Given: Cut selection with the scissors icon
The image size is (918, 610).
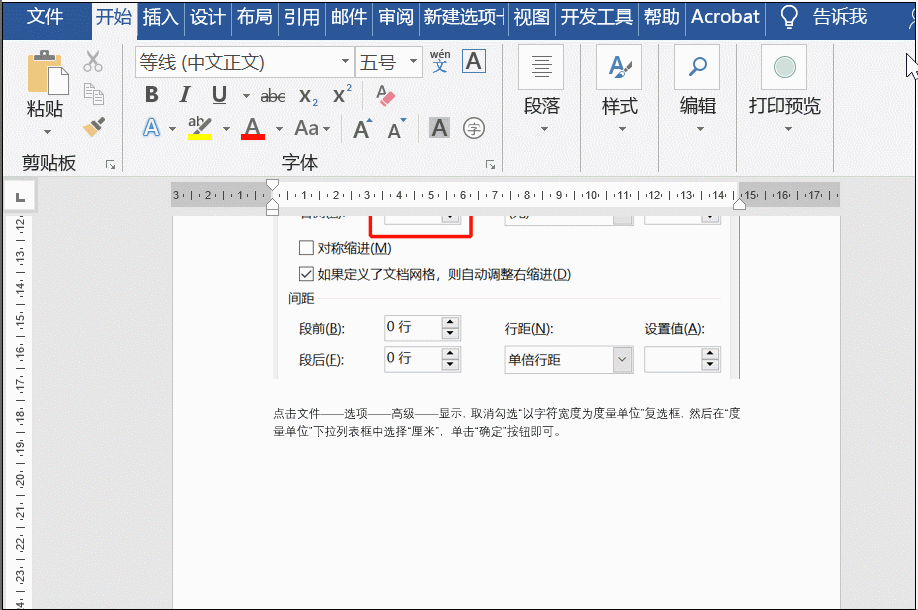Looking at the screenshot, I should (x=93, y=61).
